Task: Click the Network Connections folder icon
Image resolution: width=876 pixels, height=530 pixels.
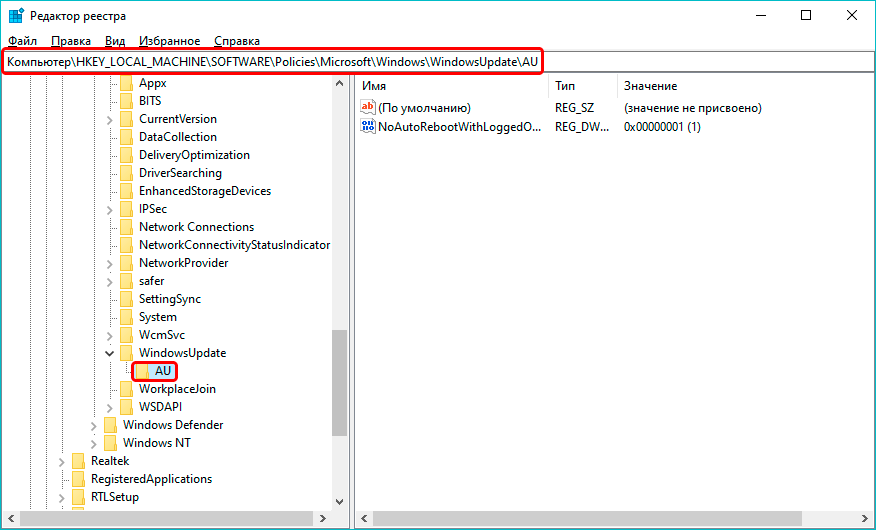Action: coord(127,227)
